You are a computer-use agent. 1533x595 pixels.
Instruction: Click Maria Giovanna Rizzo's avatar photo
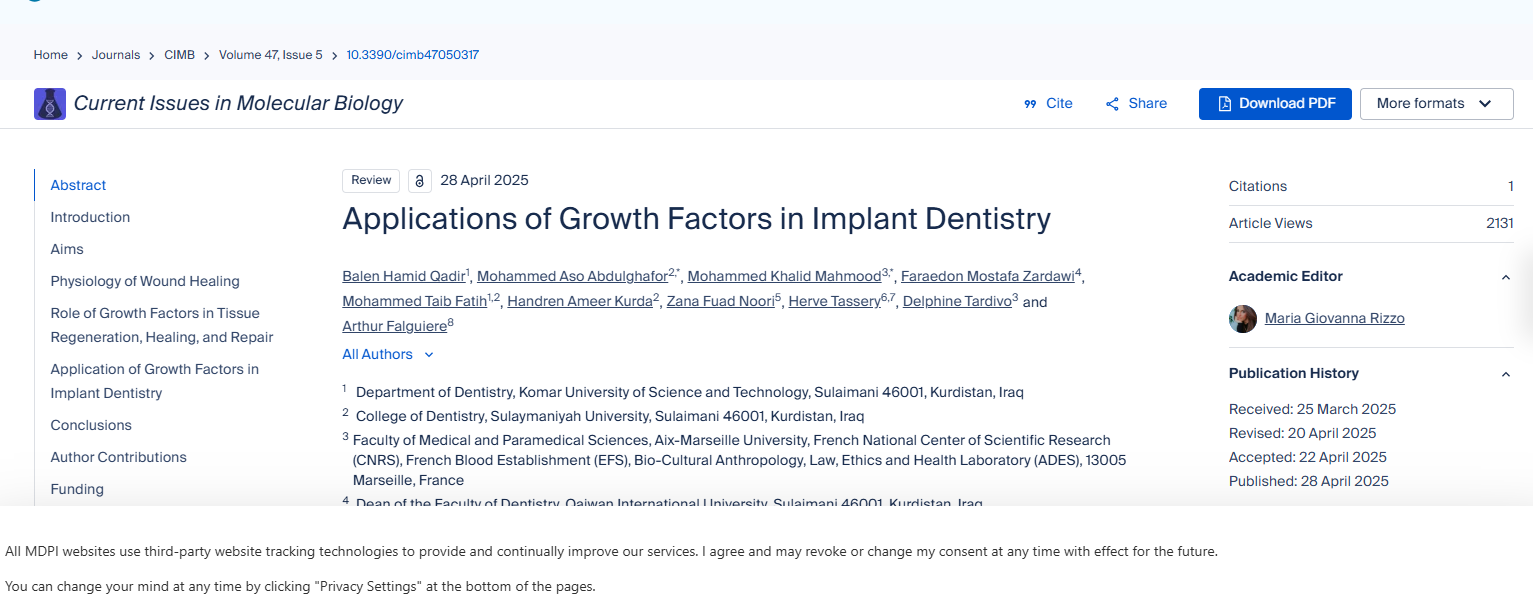click(1243, 319)
